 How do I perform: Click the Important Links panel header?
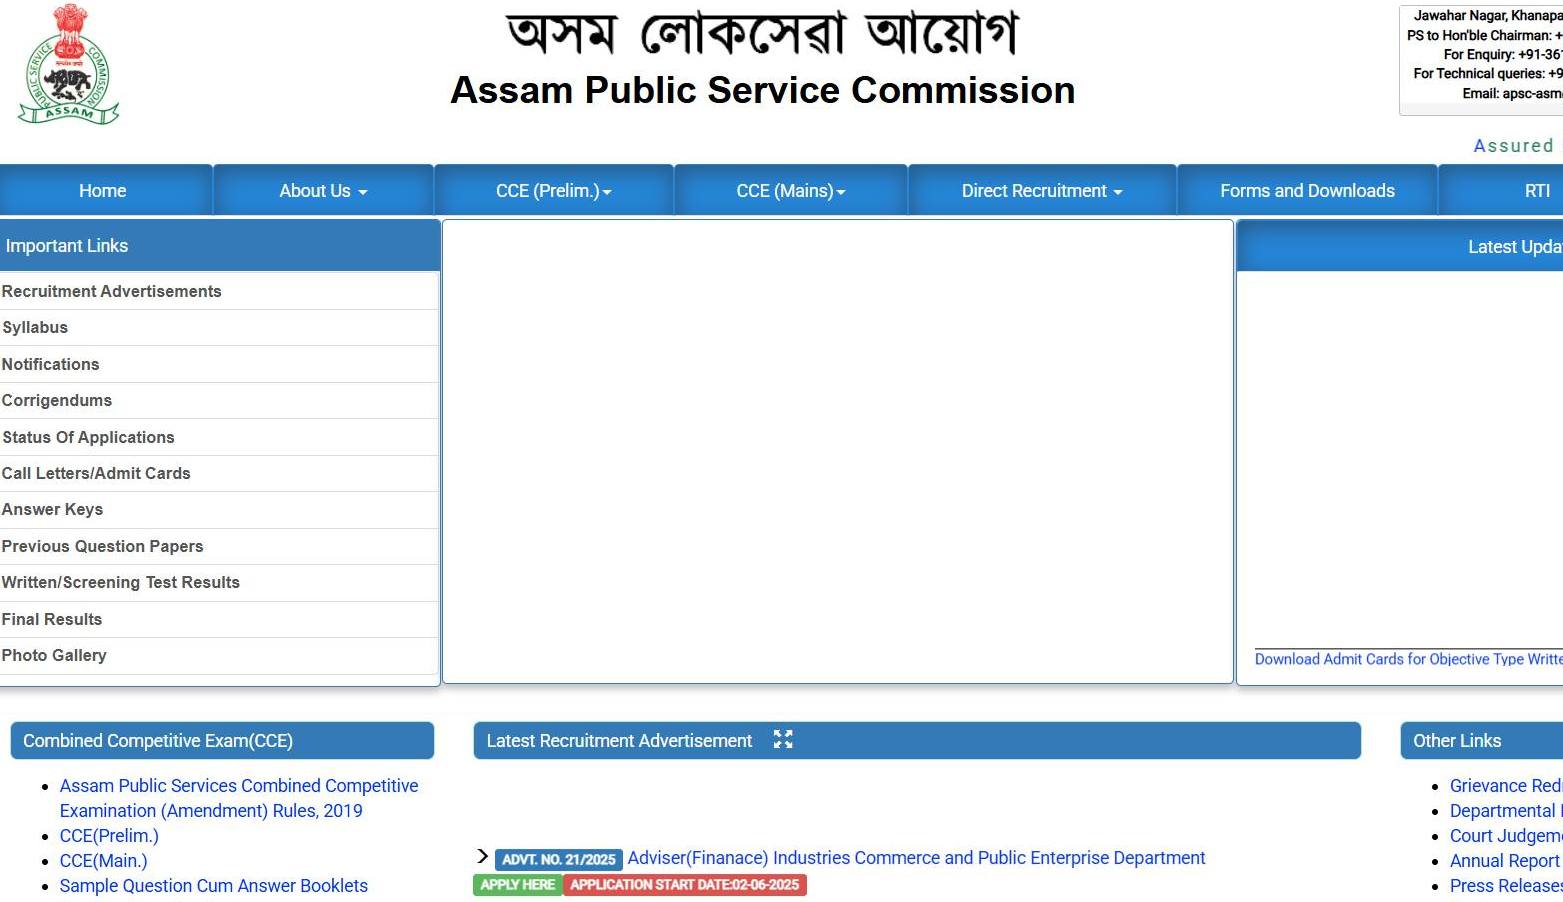point(220,246)
